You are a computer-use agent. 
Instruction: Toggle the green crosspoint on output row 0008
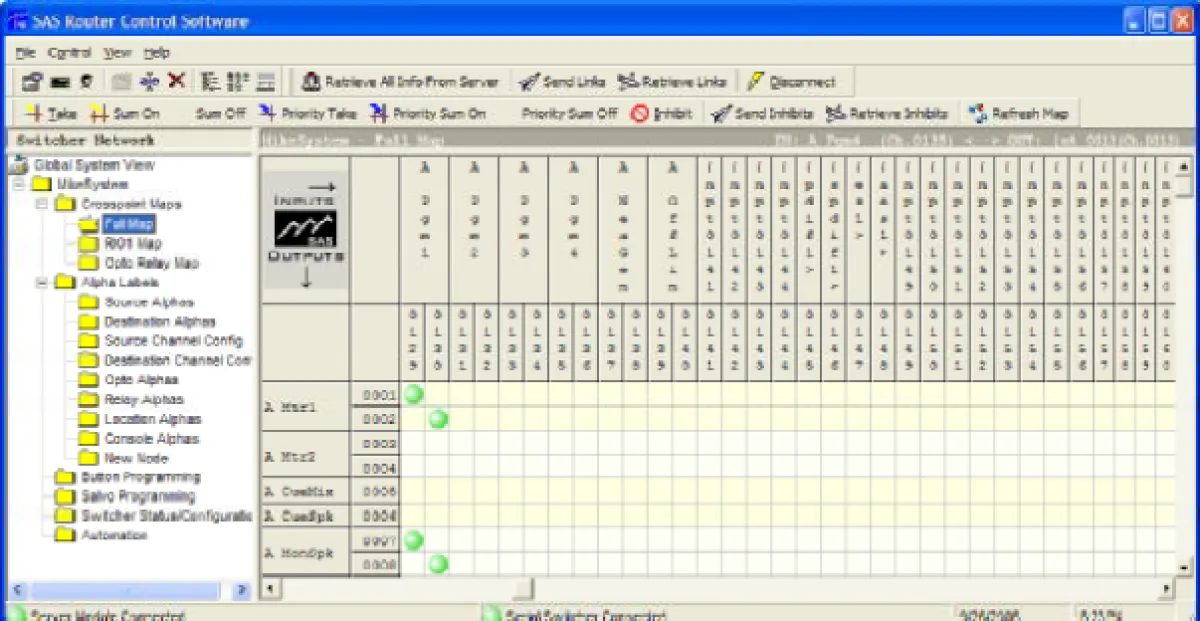[437, 565]
